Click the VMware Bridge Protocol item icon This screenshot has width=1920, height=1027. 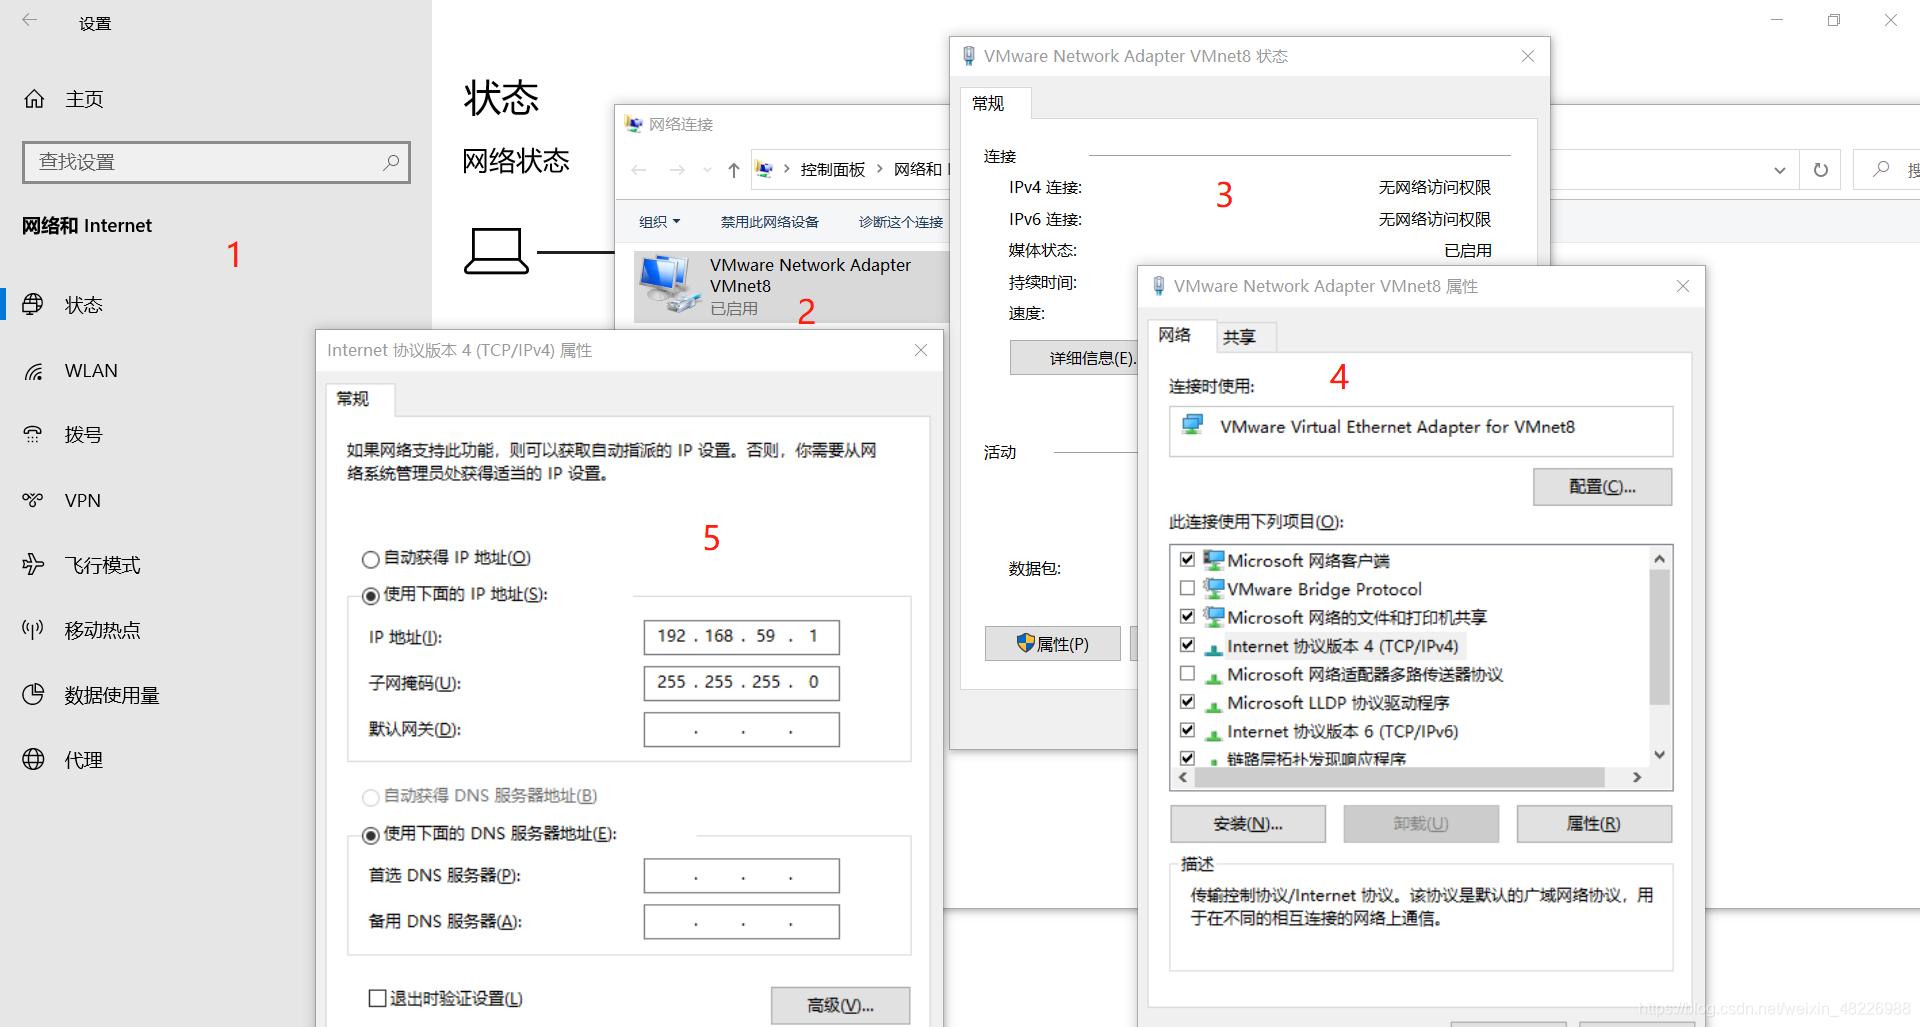(1213, 588)
